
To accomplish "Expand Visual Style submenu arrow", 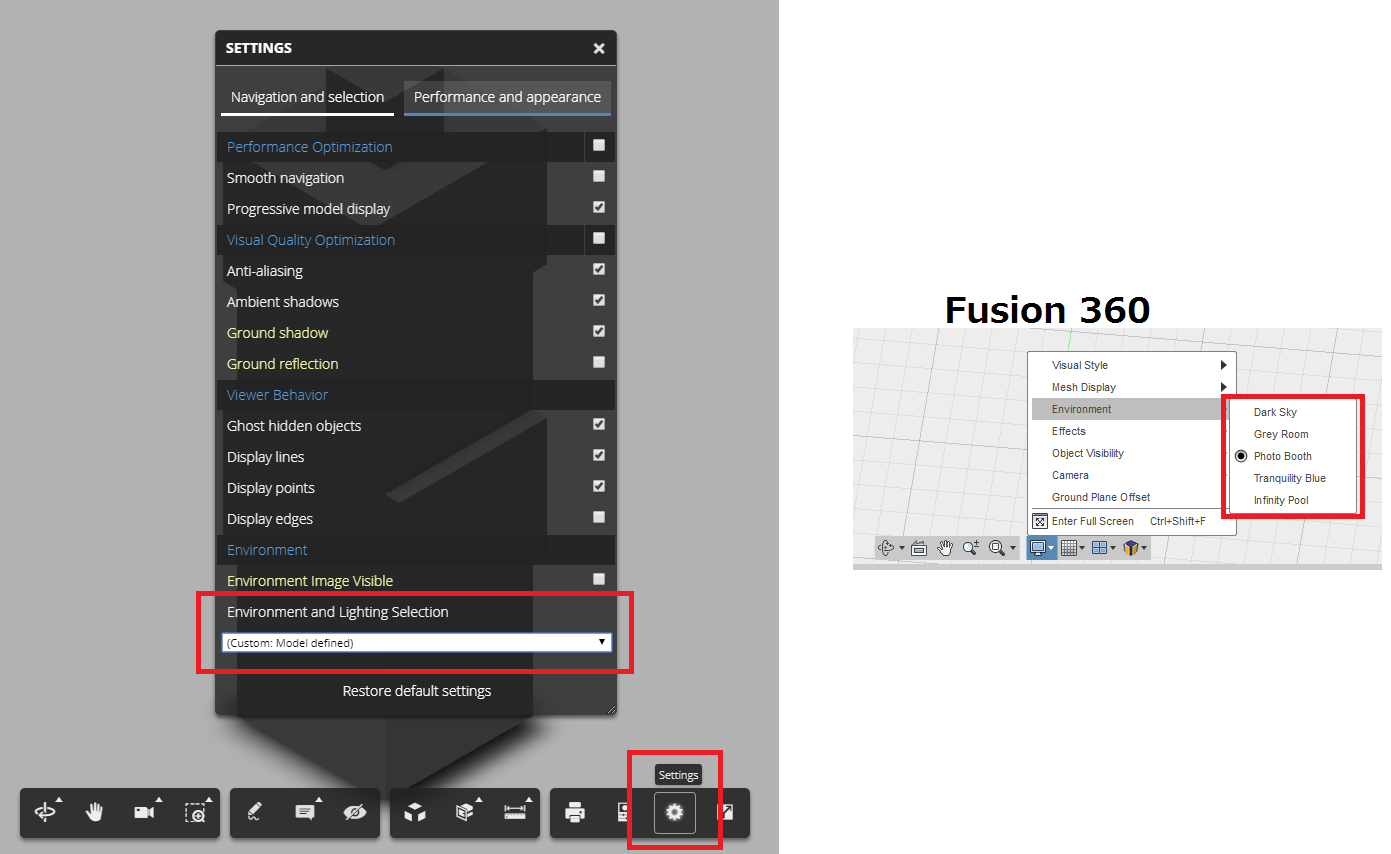I will point(1223,365).
